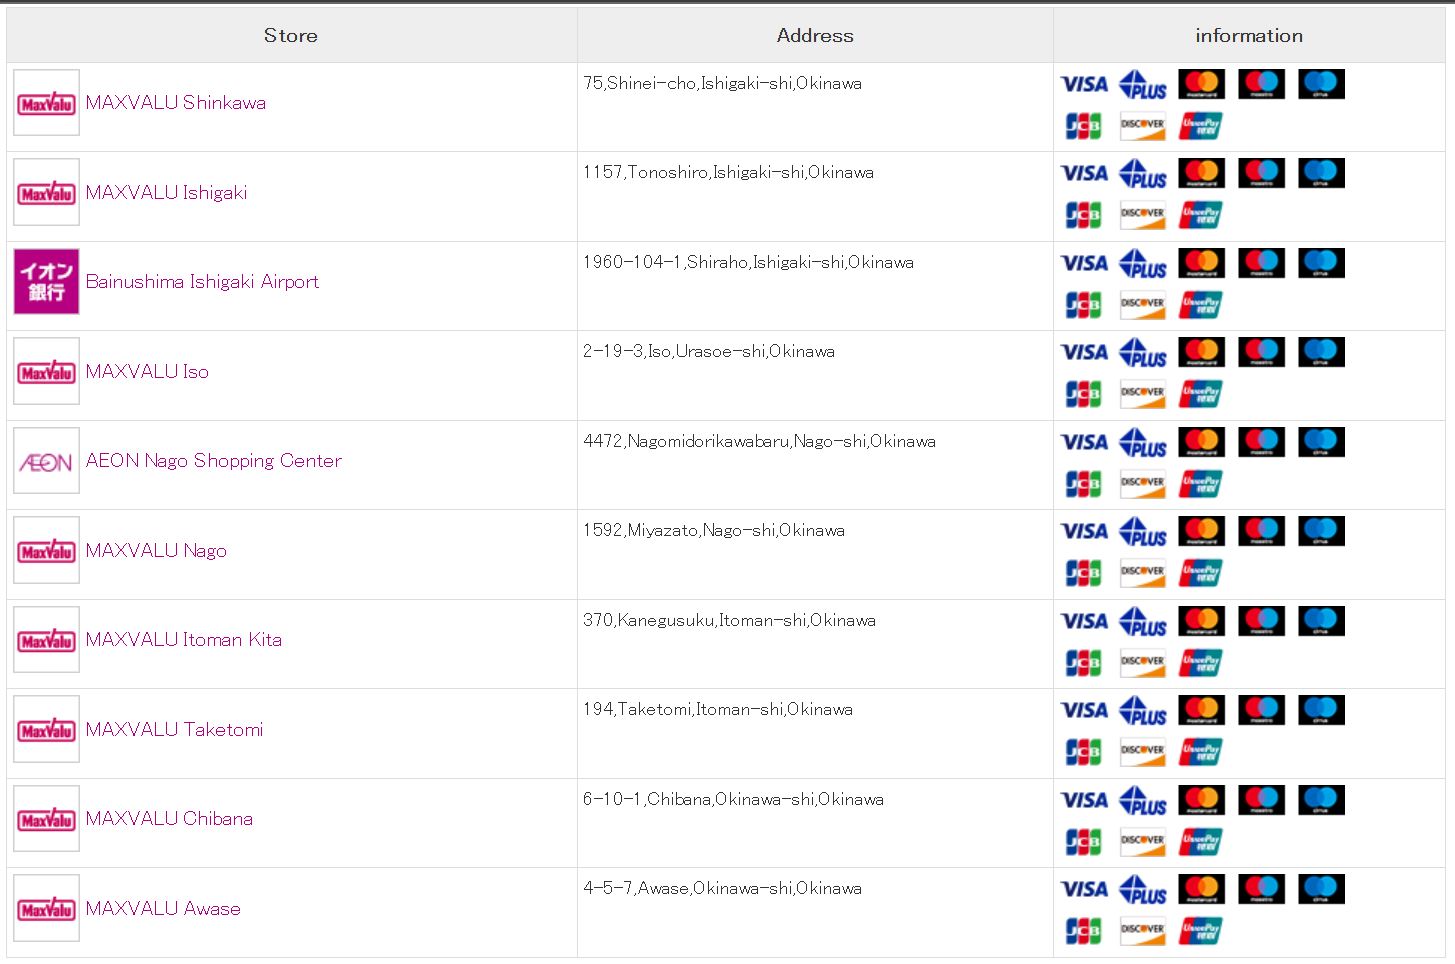Click the JCB icon in Awase row
Image resolution: width=1455 pixels, height=964 pixels.
click(1083, 931)
